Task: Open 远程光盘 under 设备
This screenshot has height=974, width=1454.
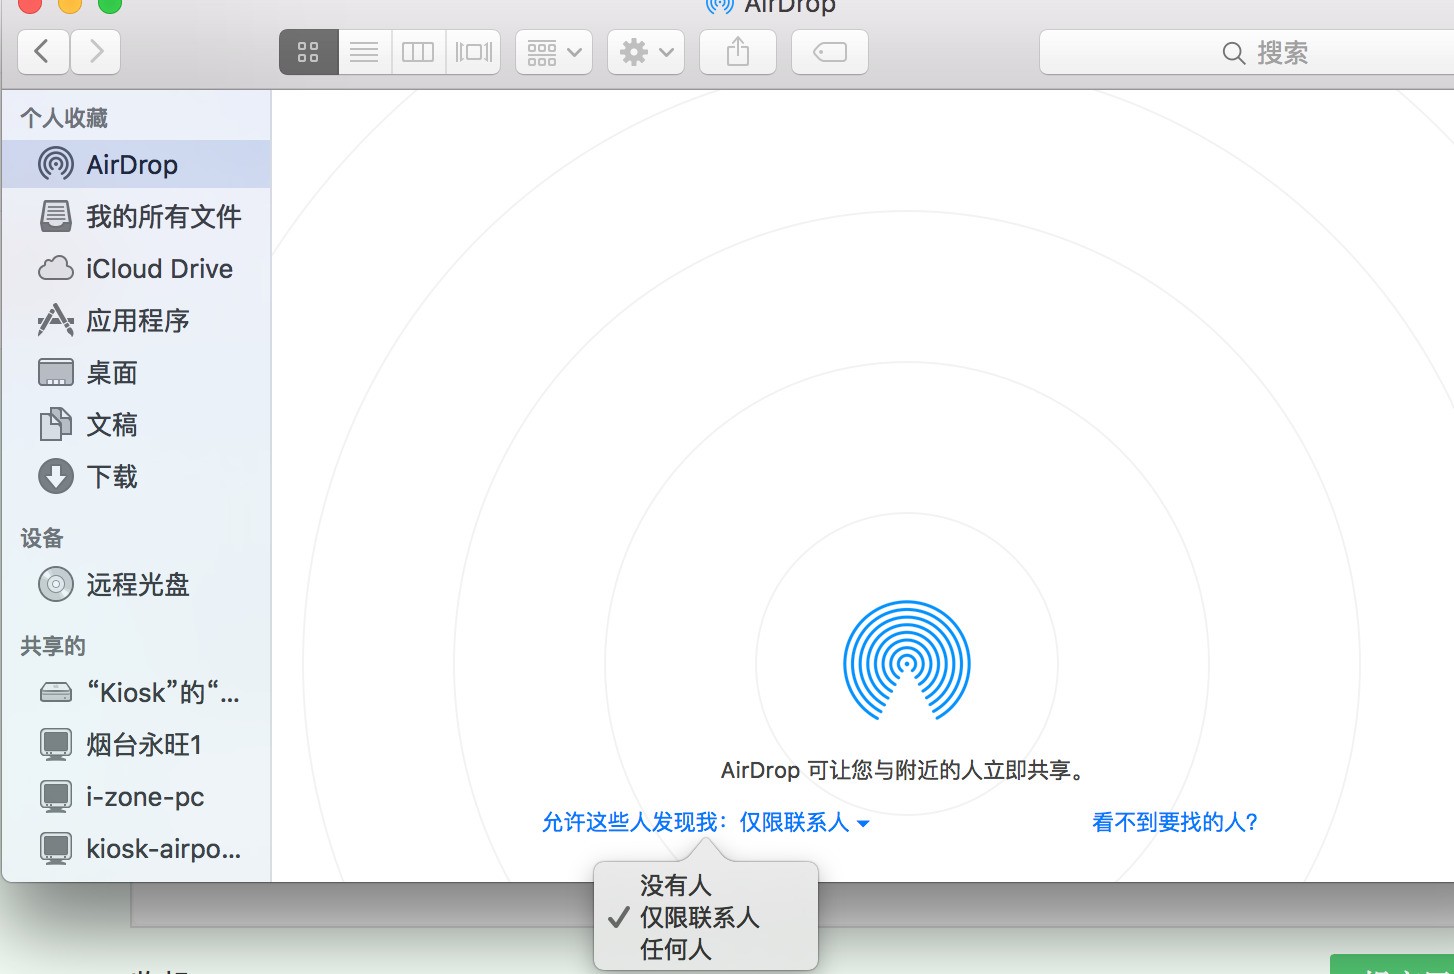Action: [139, 585]
